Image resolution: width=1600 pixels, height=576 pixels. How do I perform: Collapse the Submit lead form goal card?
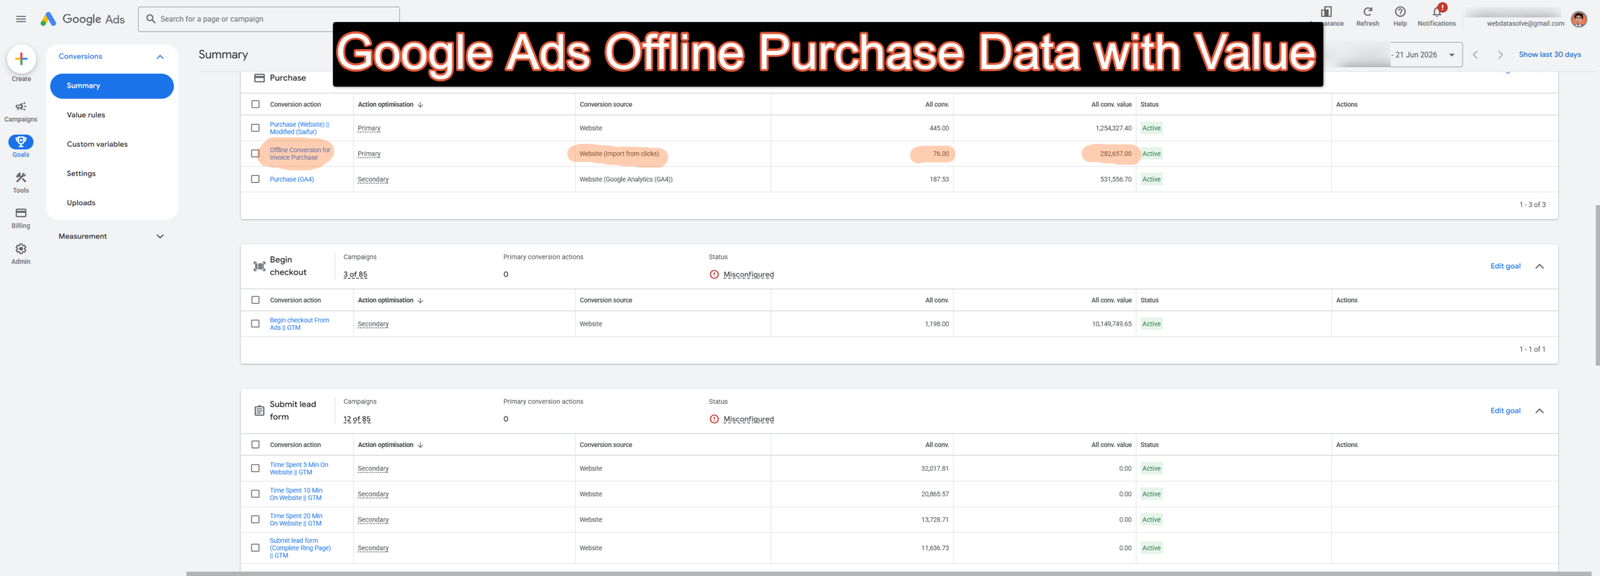tap(1539, 411)
